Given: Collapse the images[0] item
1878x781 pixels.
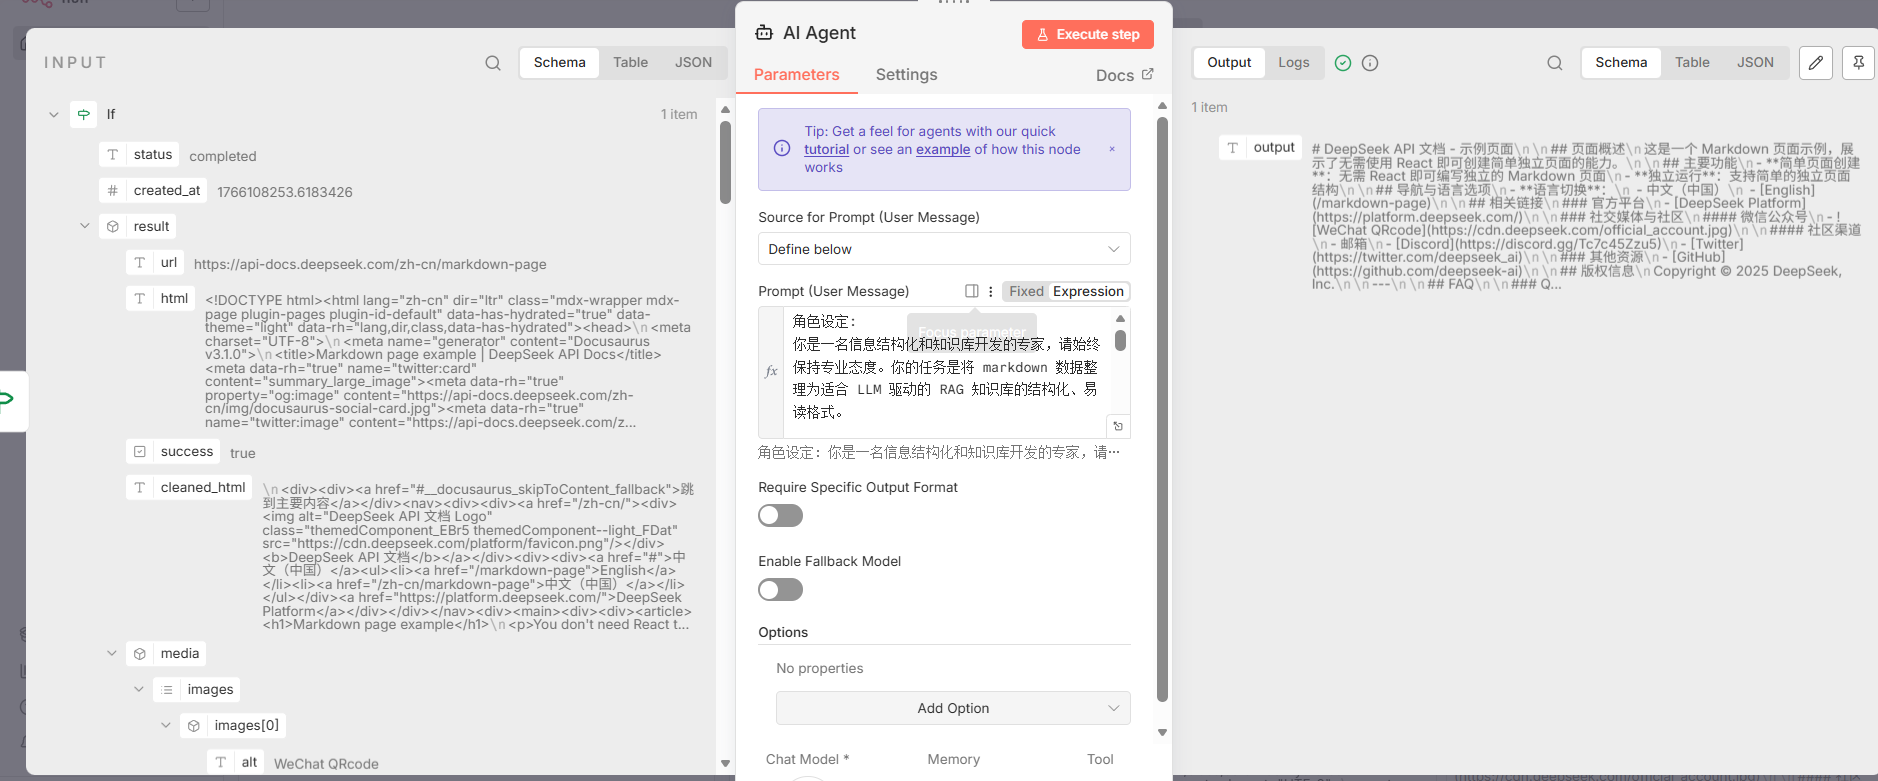Looking at the screenshot, I should click(x=166, y=725).
